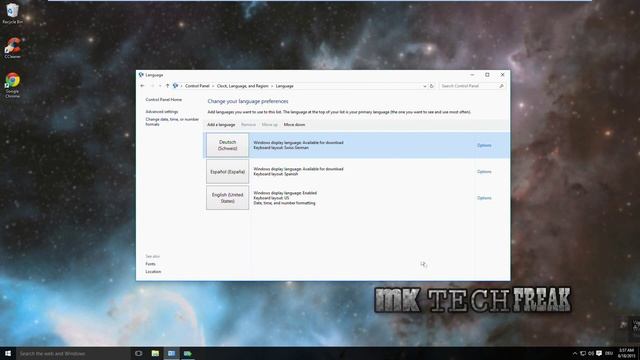Show hidden tray icons chevron
Image resolution: width=640 pixels, height=360 pixels.
coord(575,353)
